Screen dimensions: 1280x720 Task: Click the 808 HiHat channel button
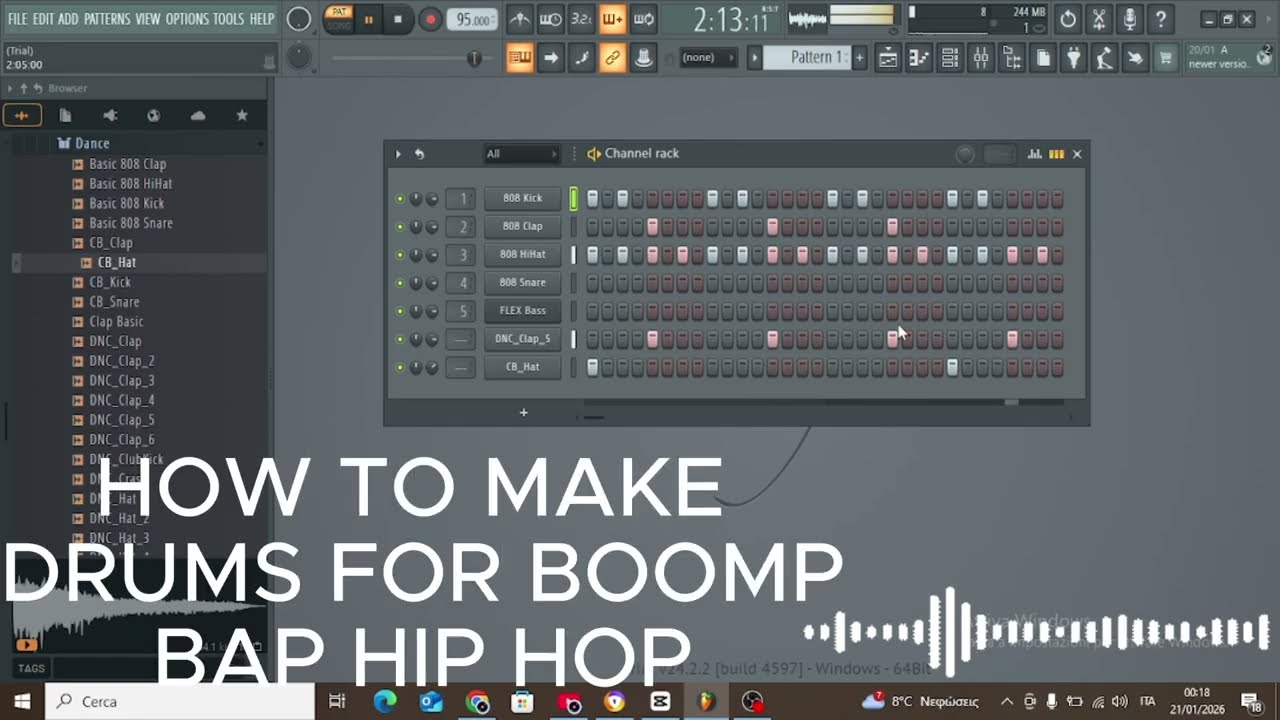point(522,255)
